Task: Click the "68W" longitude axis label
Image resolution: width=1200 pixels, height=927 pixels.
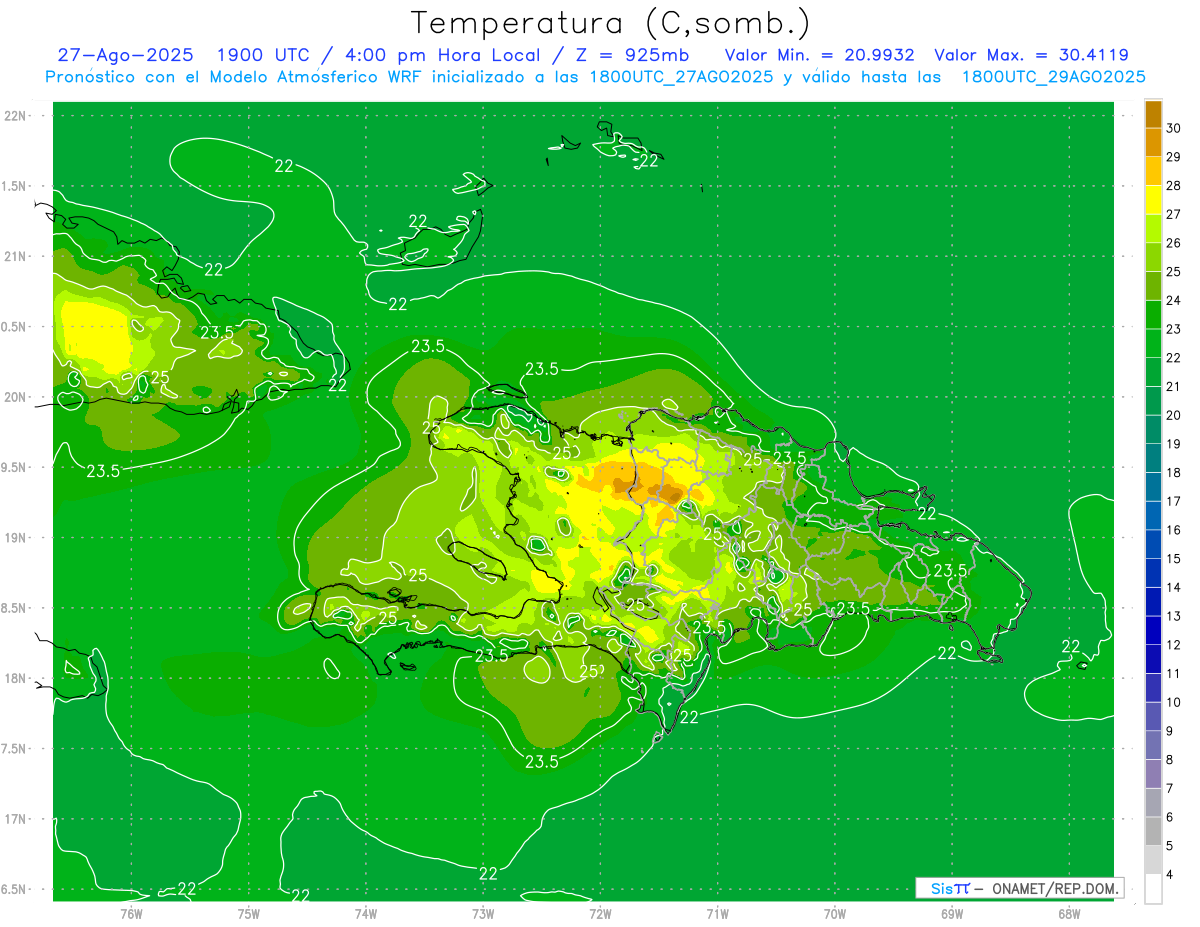Action: [1069, 913]
